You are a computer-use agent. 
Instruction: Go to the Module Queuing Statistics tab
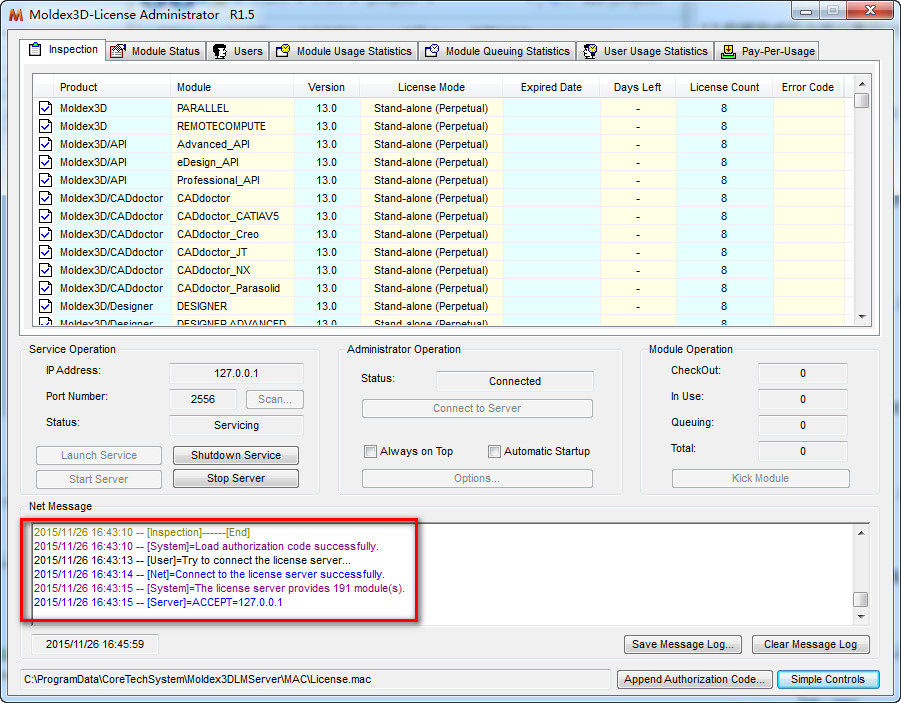[x=497, y=51]
